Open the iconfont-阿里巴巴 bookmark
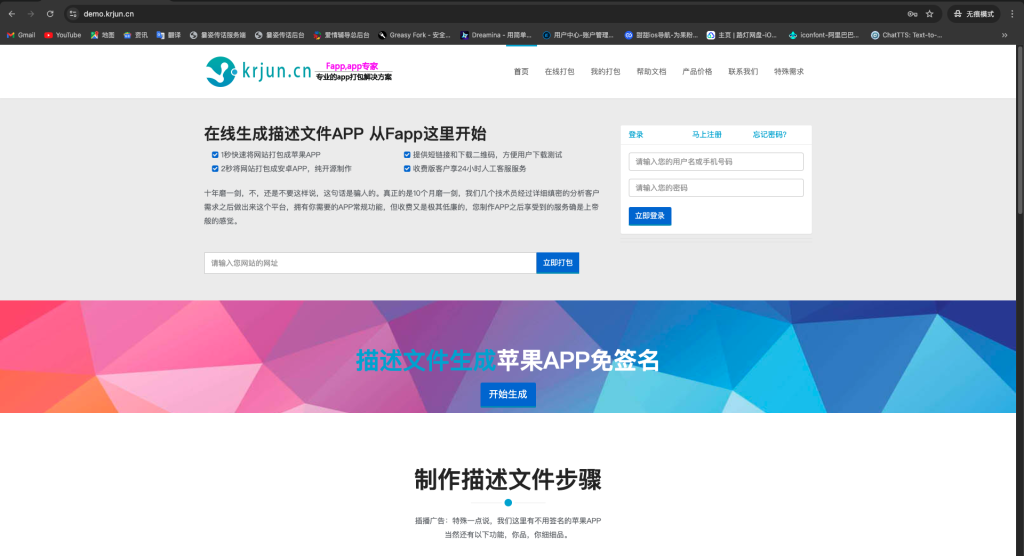The image size is (1024, 556). (x=824, y=35)
